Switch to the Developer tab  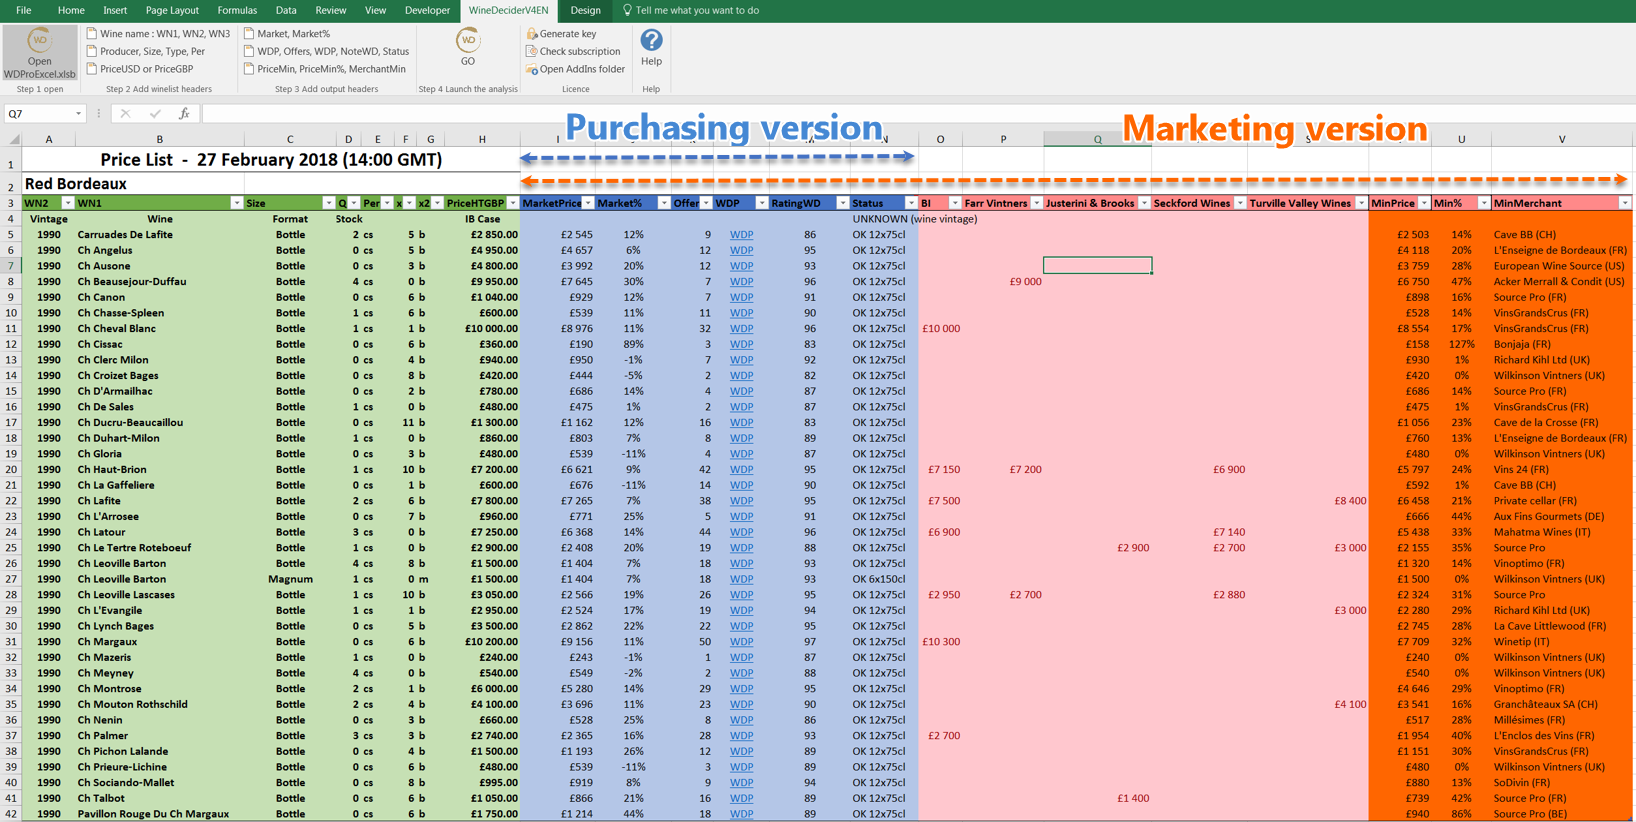[427, 10]
